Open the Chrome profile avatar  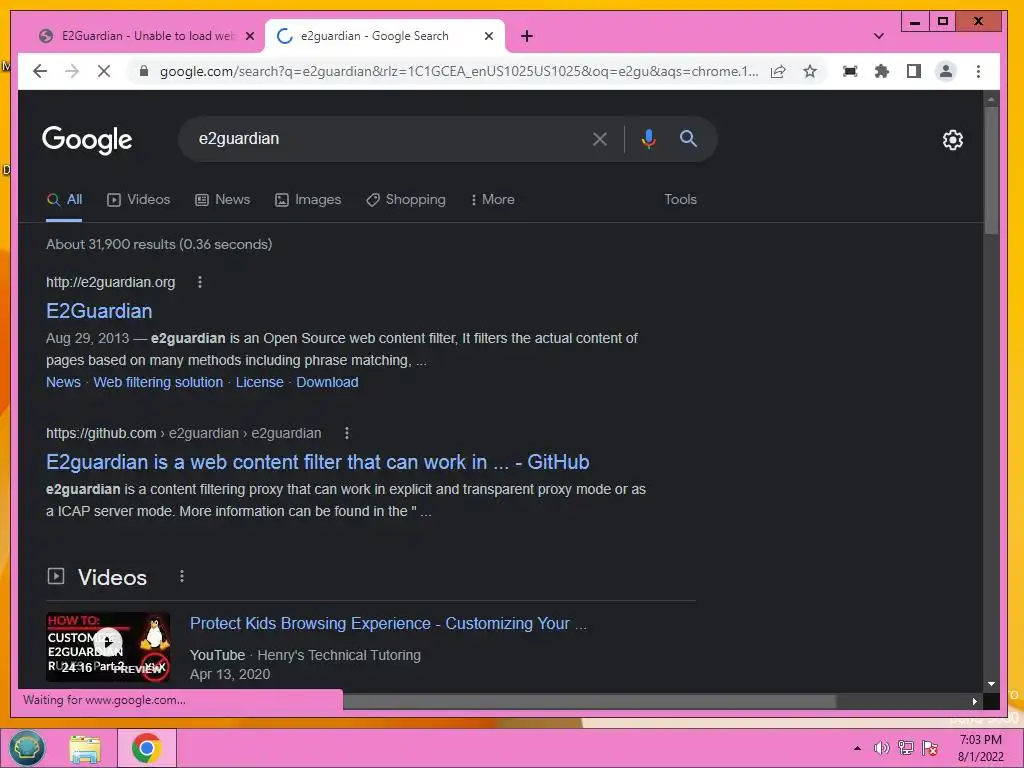click(946, 71)
